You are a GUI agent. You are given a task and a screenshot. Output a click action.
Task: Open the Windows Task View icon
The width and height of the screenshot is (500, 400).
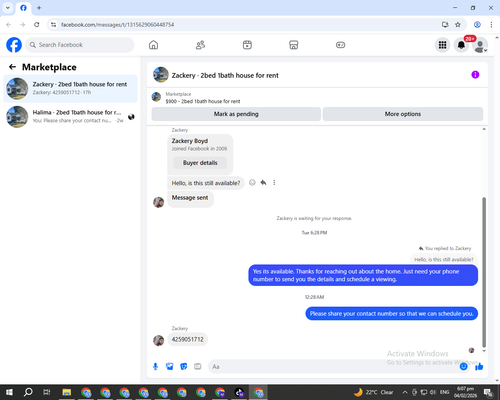pos(47,392)
